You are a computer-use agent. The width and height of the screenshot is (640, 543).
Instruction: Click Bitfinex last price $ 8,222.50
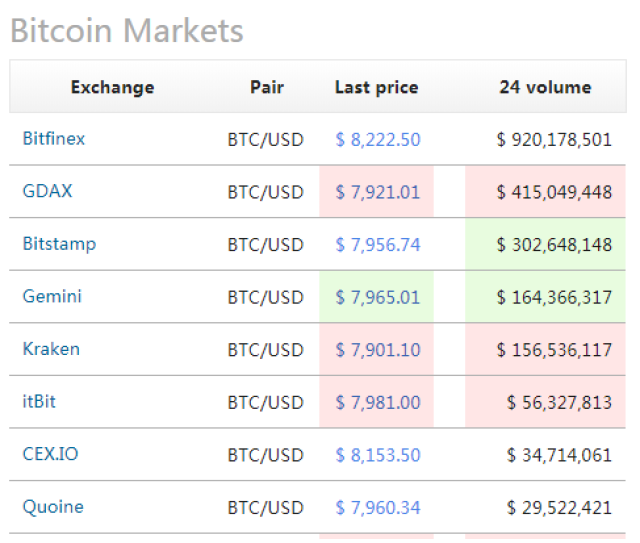click(378, 140)
